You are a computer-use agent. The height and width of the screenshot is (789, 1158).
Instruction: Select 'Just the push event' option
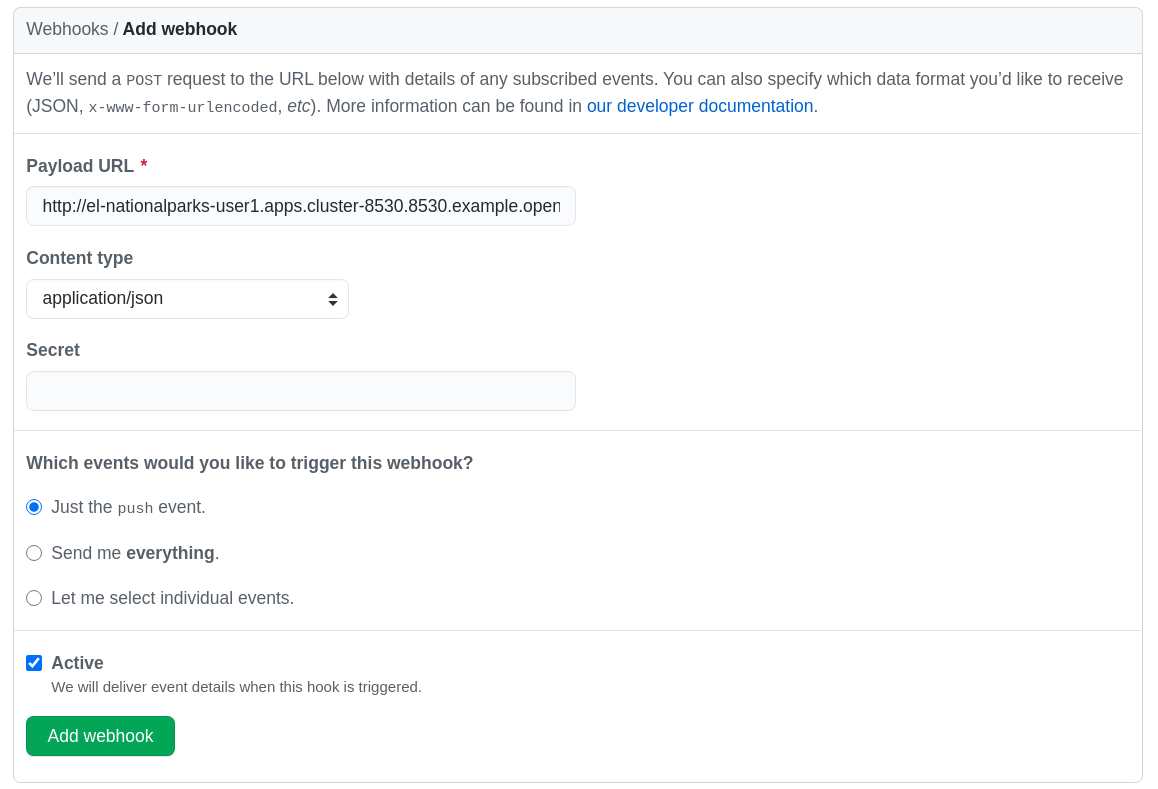[x=34, y=507]
